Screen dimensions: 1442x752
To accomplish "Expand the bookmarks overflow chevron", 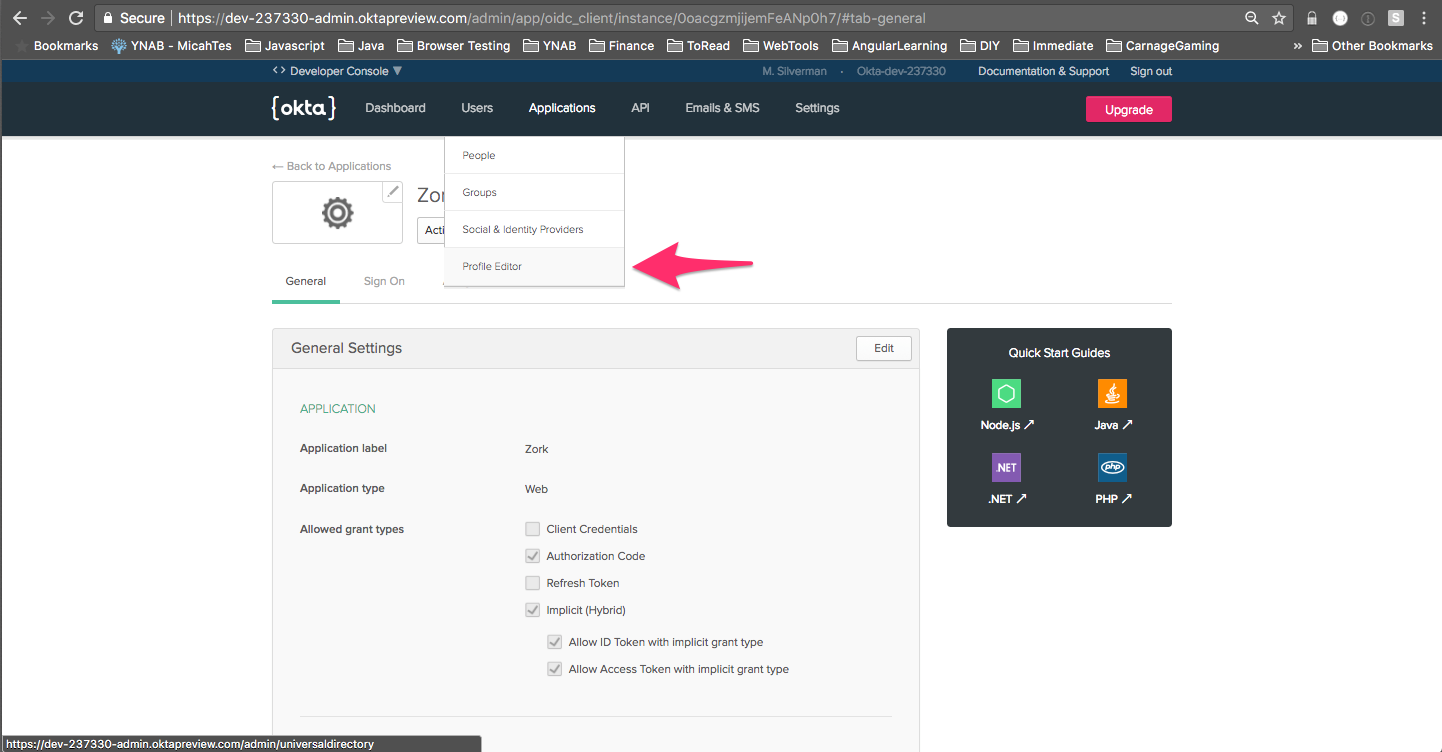I will pyautogui.click(x=1298, y=45).
